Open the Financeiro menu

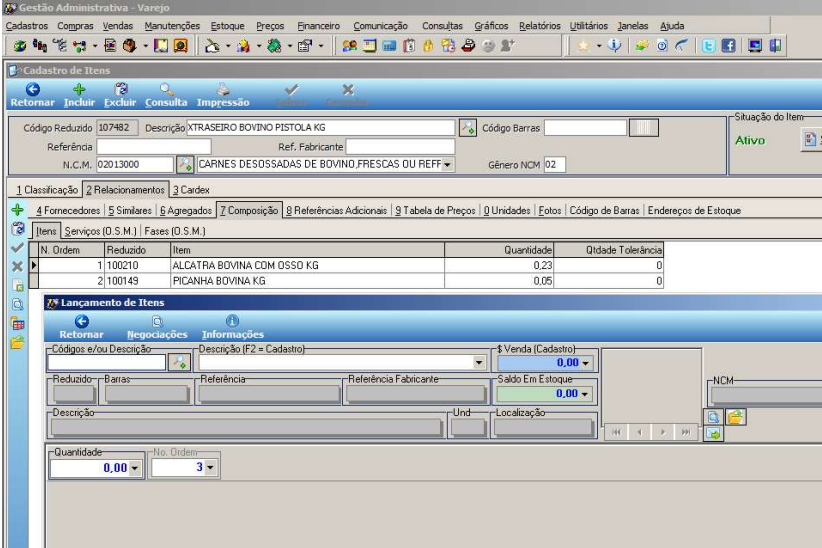pyautogui.click(x=318, y=26)
